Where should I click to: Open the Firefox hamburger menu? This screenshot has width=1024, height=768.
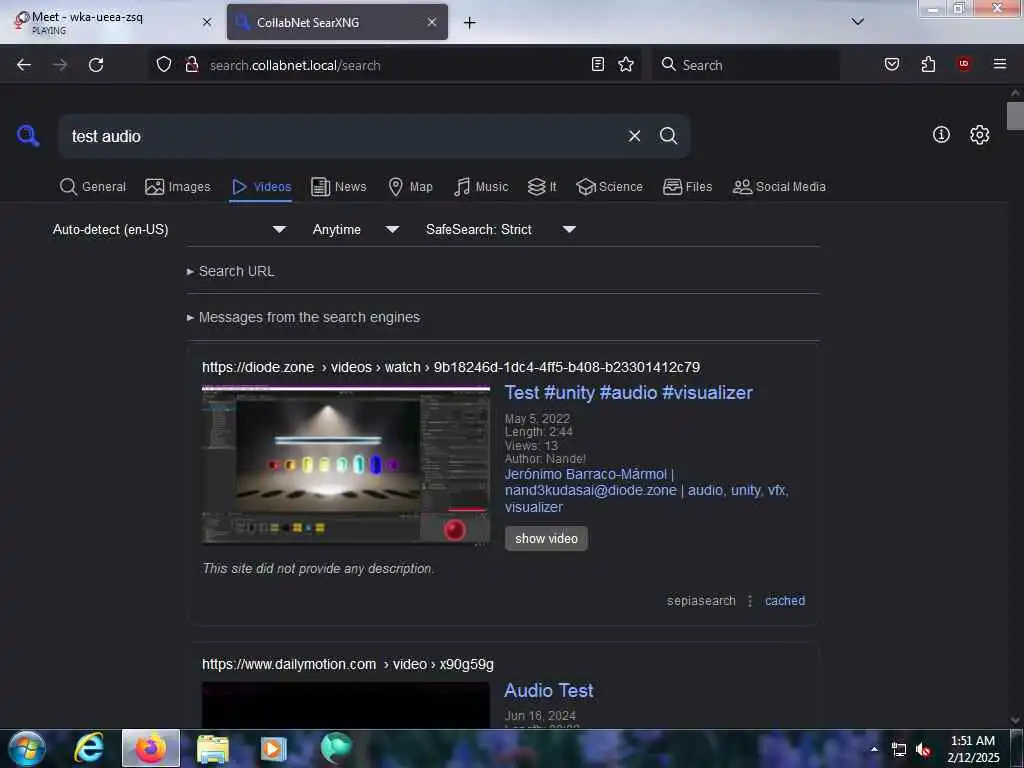[1000, 64]
